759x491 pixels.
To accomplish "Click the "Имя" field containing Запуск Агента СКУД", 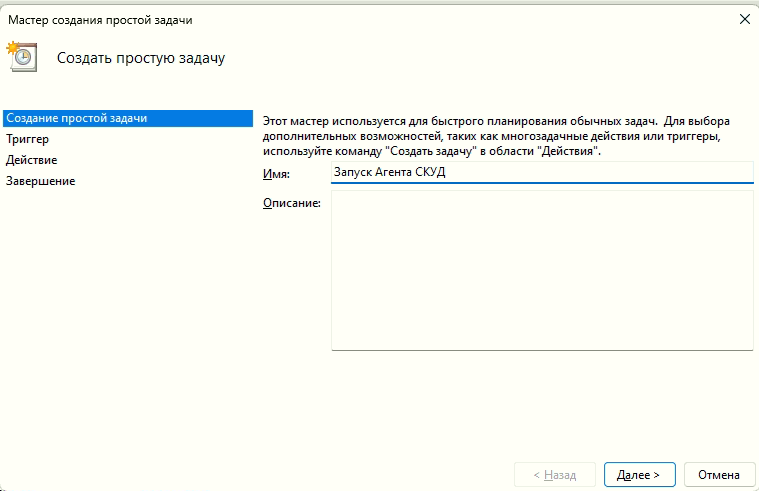I will pyautogui.click(x=542, y=172).
